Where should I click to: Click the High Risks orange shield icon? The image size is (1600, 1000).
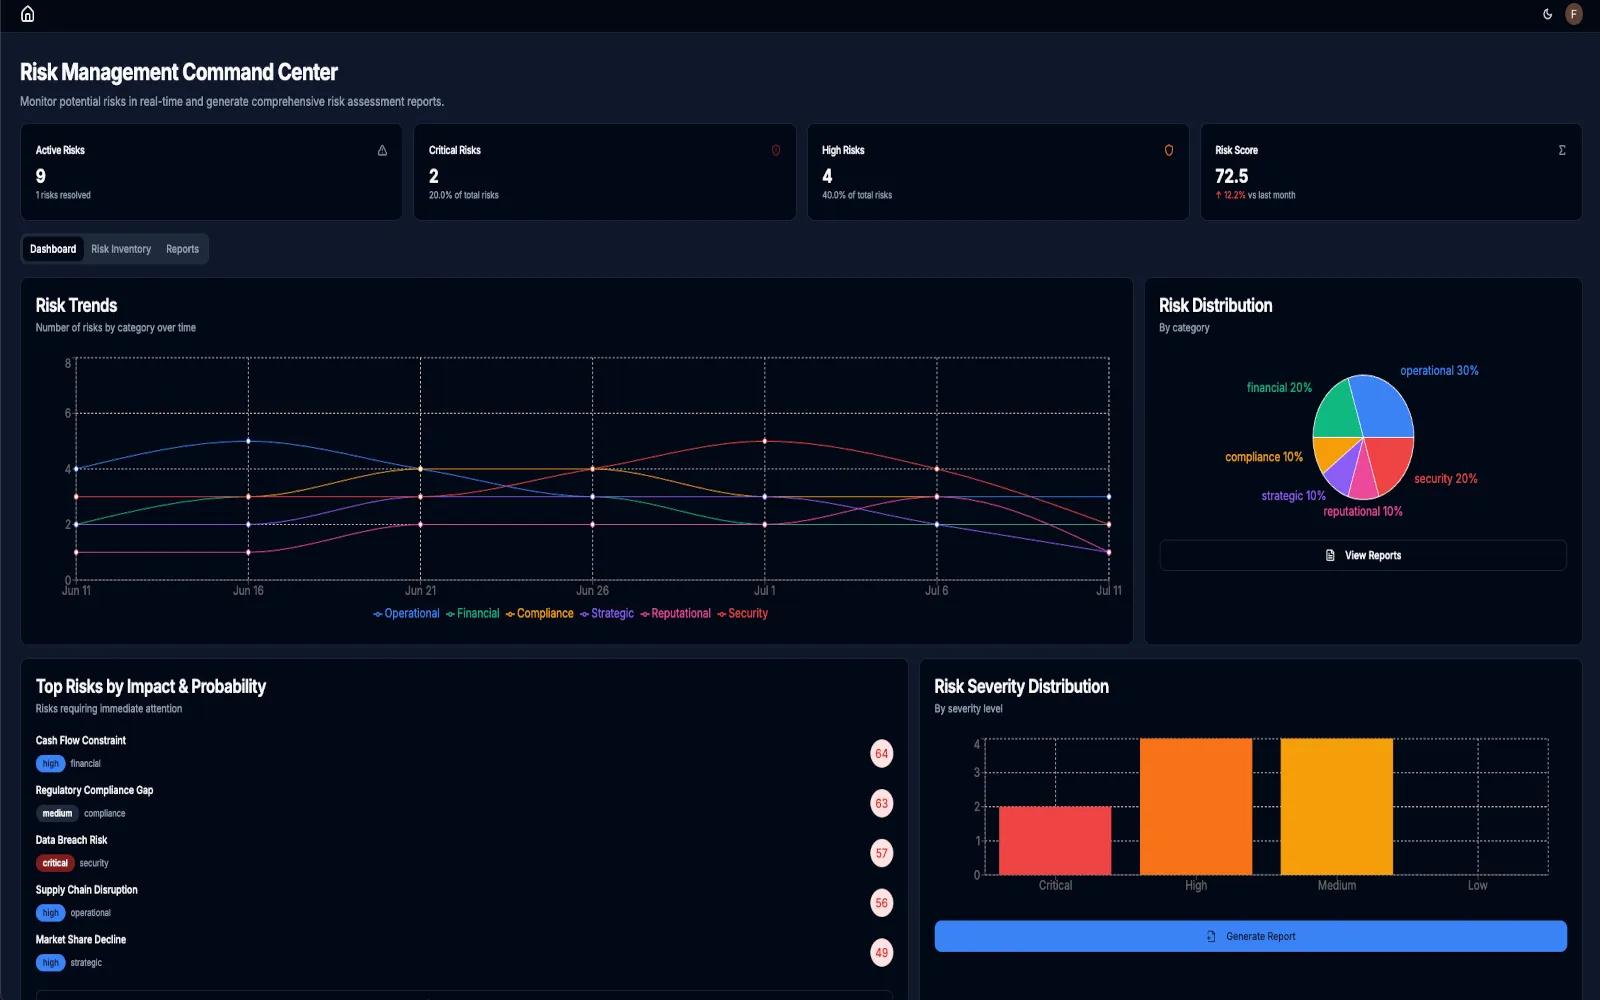click(x=1168, y=150)
